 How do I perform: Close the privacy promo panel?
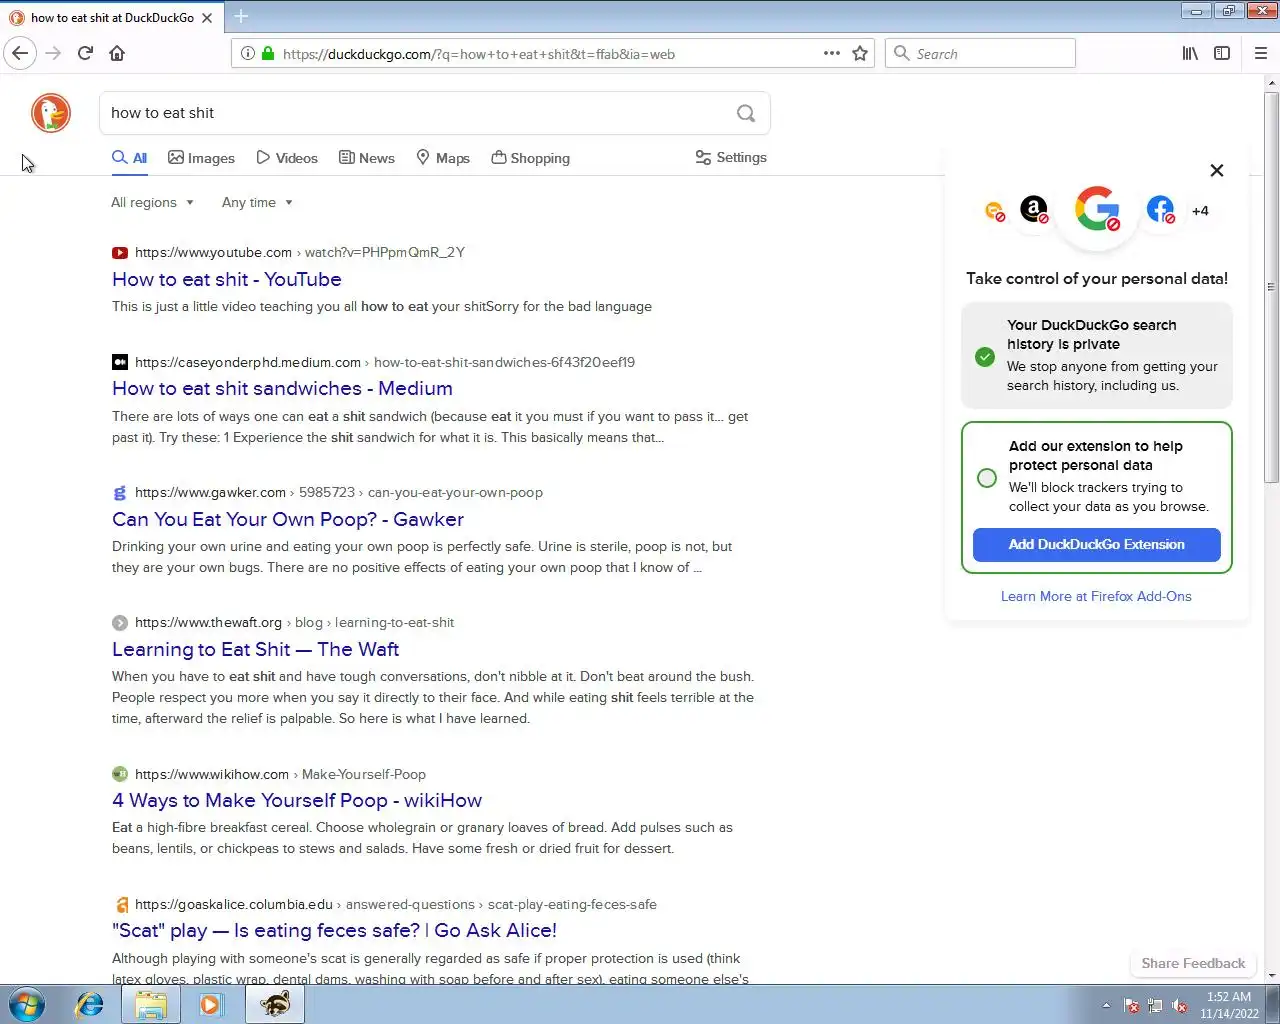pos(1217,170)
